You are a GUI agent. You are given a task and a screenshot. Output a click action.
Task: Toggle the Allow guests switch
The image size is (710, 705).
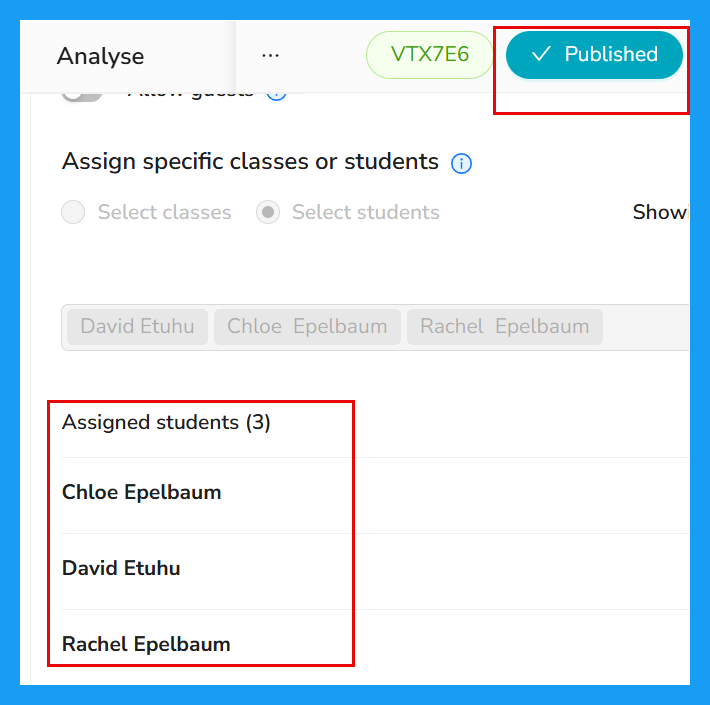click(82, 96)
